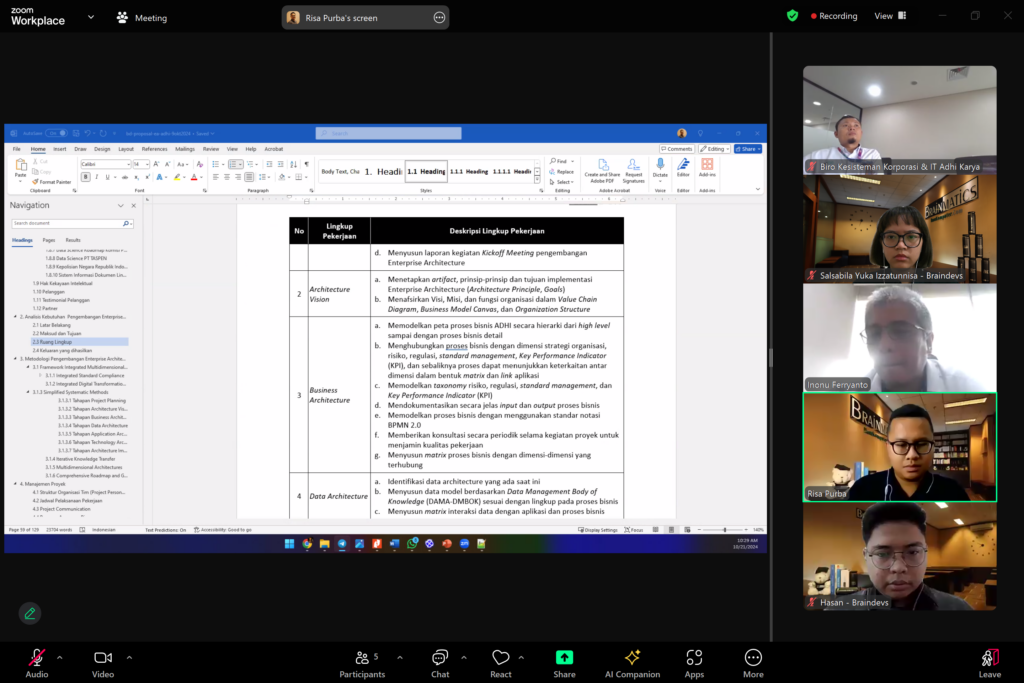
Task: Click the green encryption shield icon
Action: pos(792,16)
